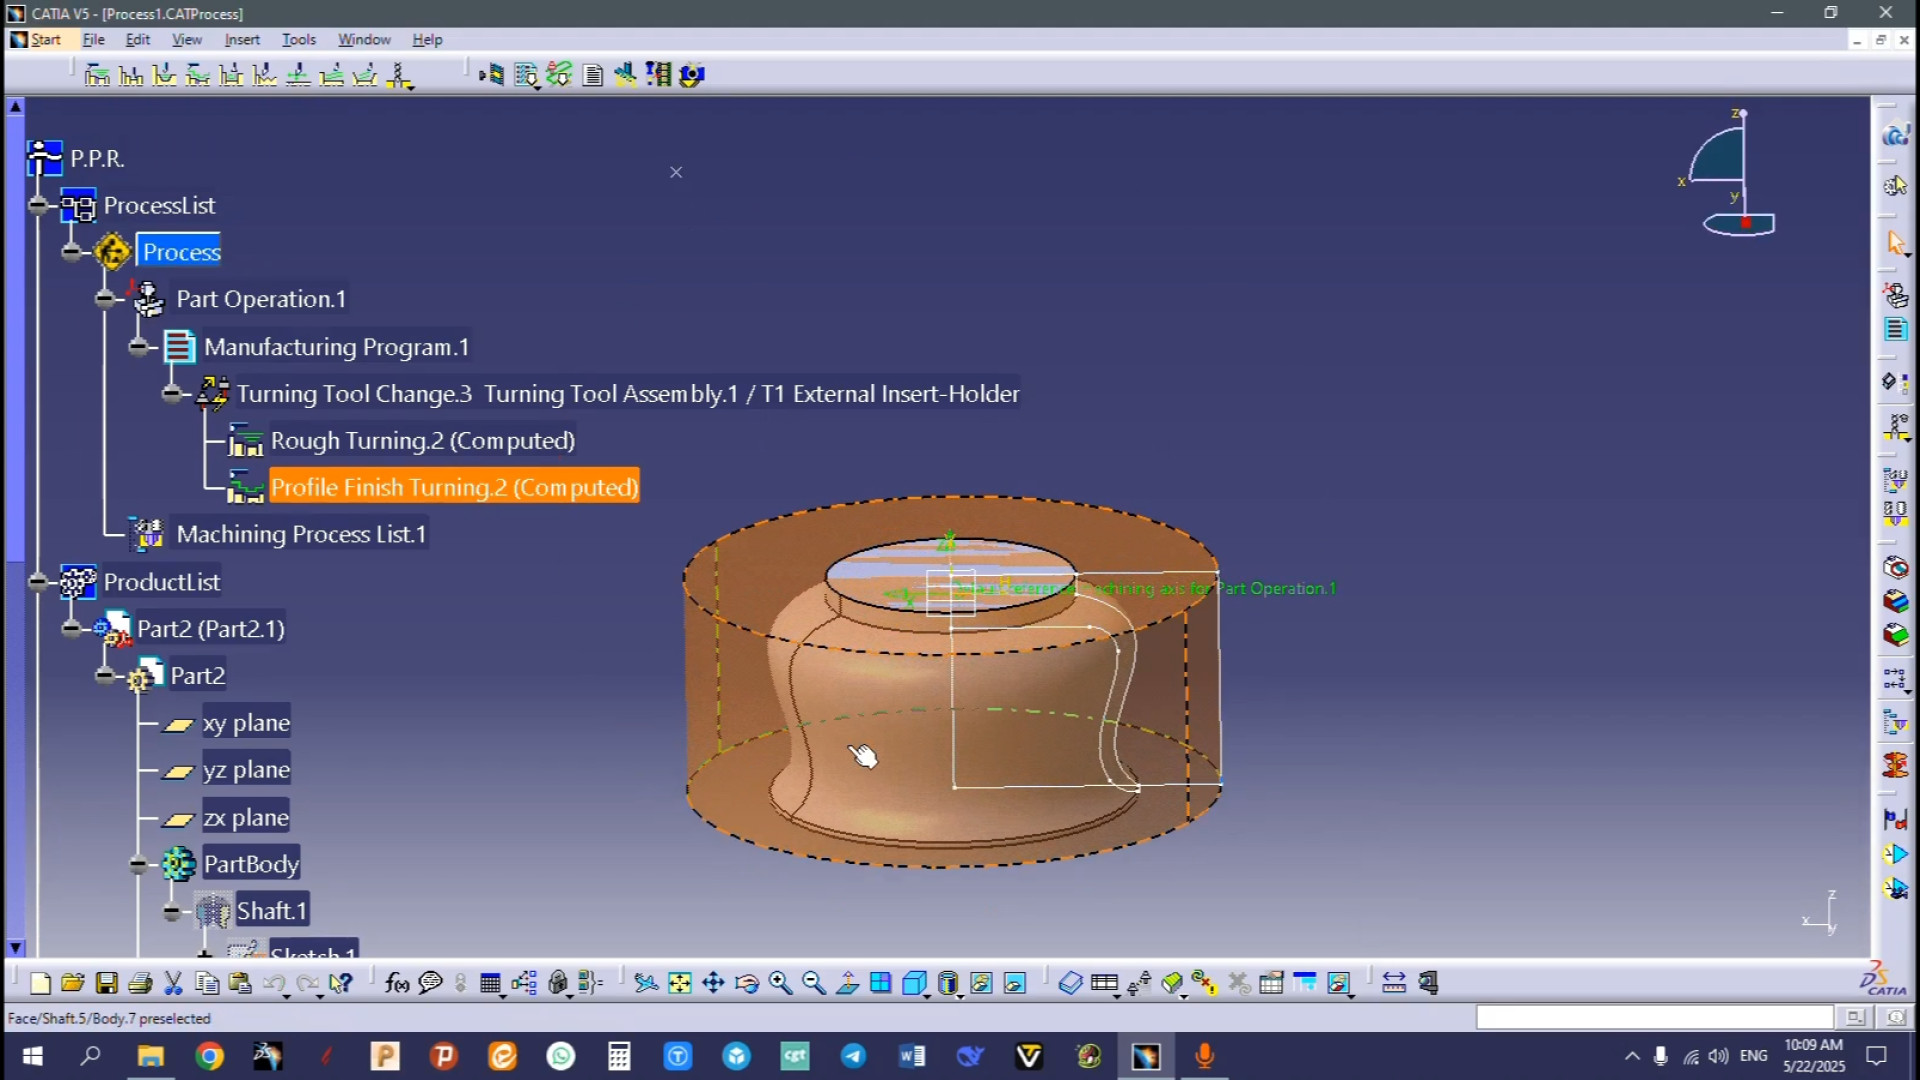Viewport: 1920px width, 1080px height.
Task: Open the Tools menu
Action: pyautogui.click(x=298, y=39)
